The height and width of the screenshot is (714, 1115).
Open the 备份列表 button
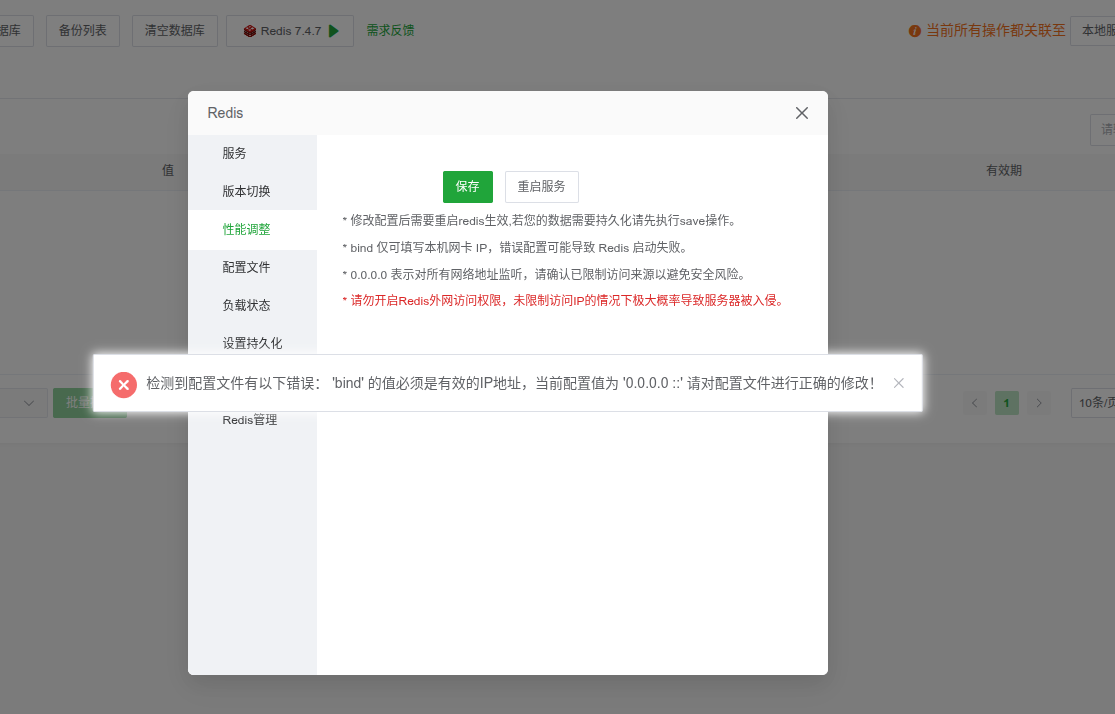pos(83,31)
